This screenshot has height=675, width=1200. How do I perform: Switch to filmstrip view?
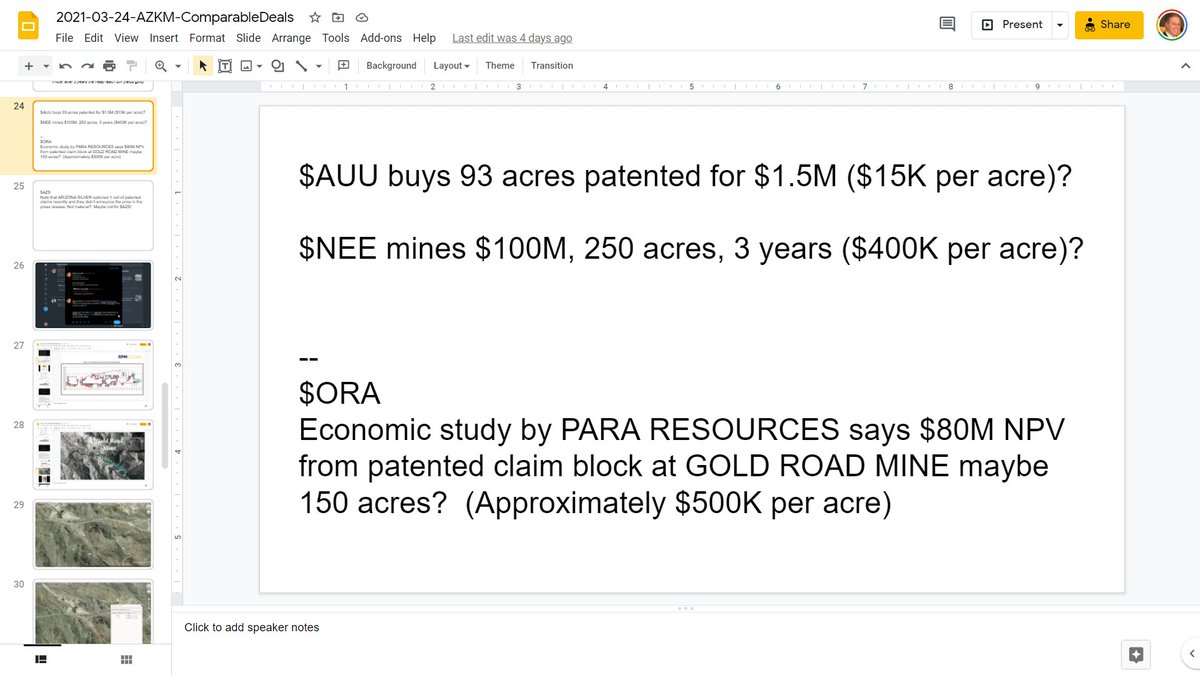click(42, 659)
